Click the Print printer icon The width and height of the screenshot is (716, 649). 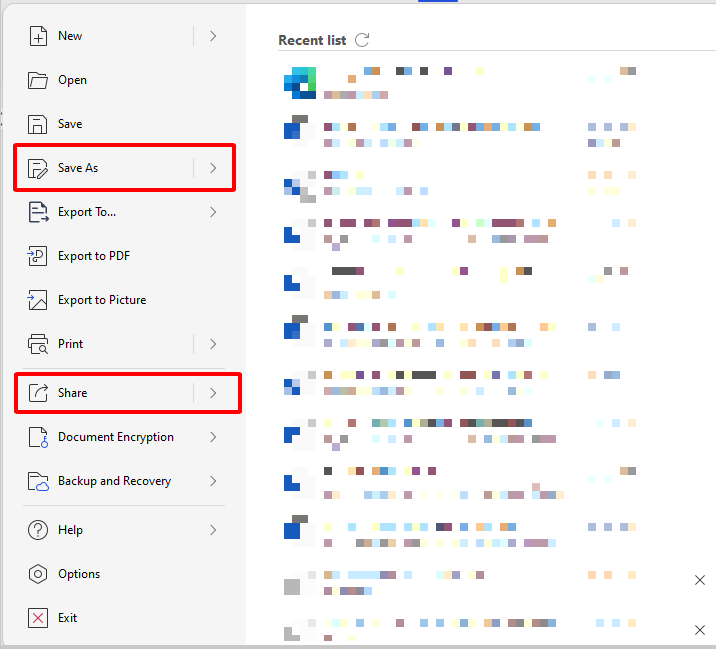click(38, 344)
